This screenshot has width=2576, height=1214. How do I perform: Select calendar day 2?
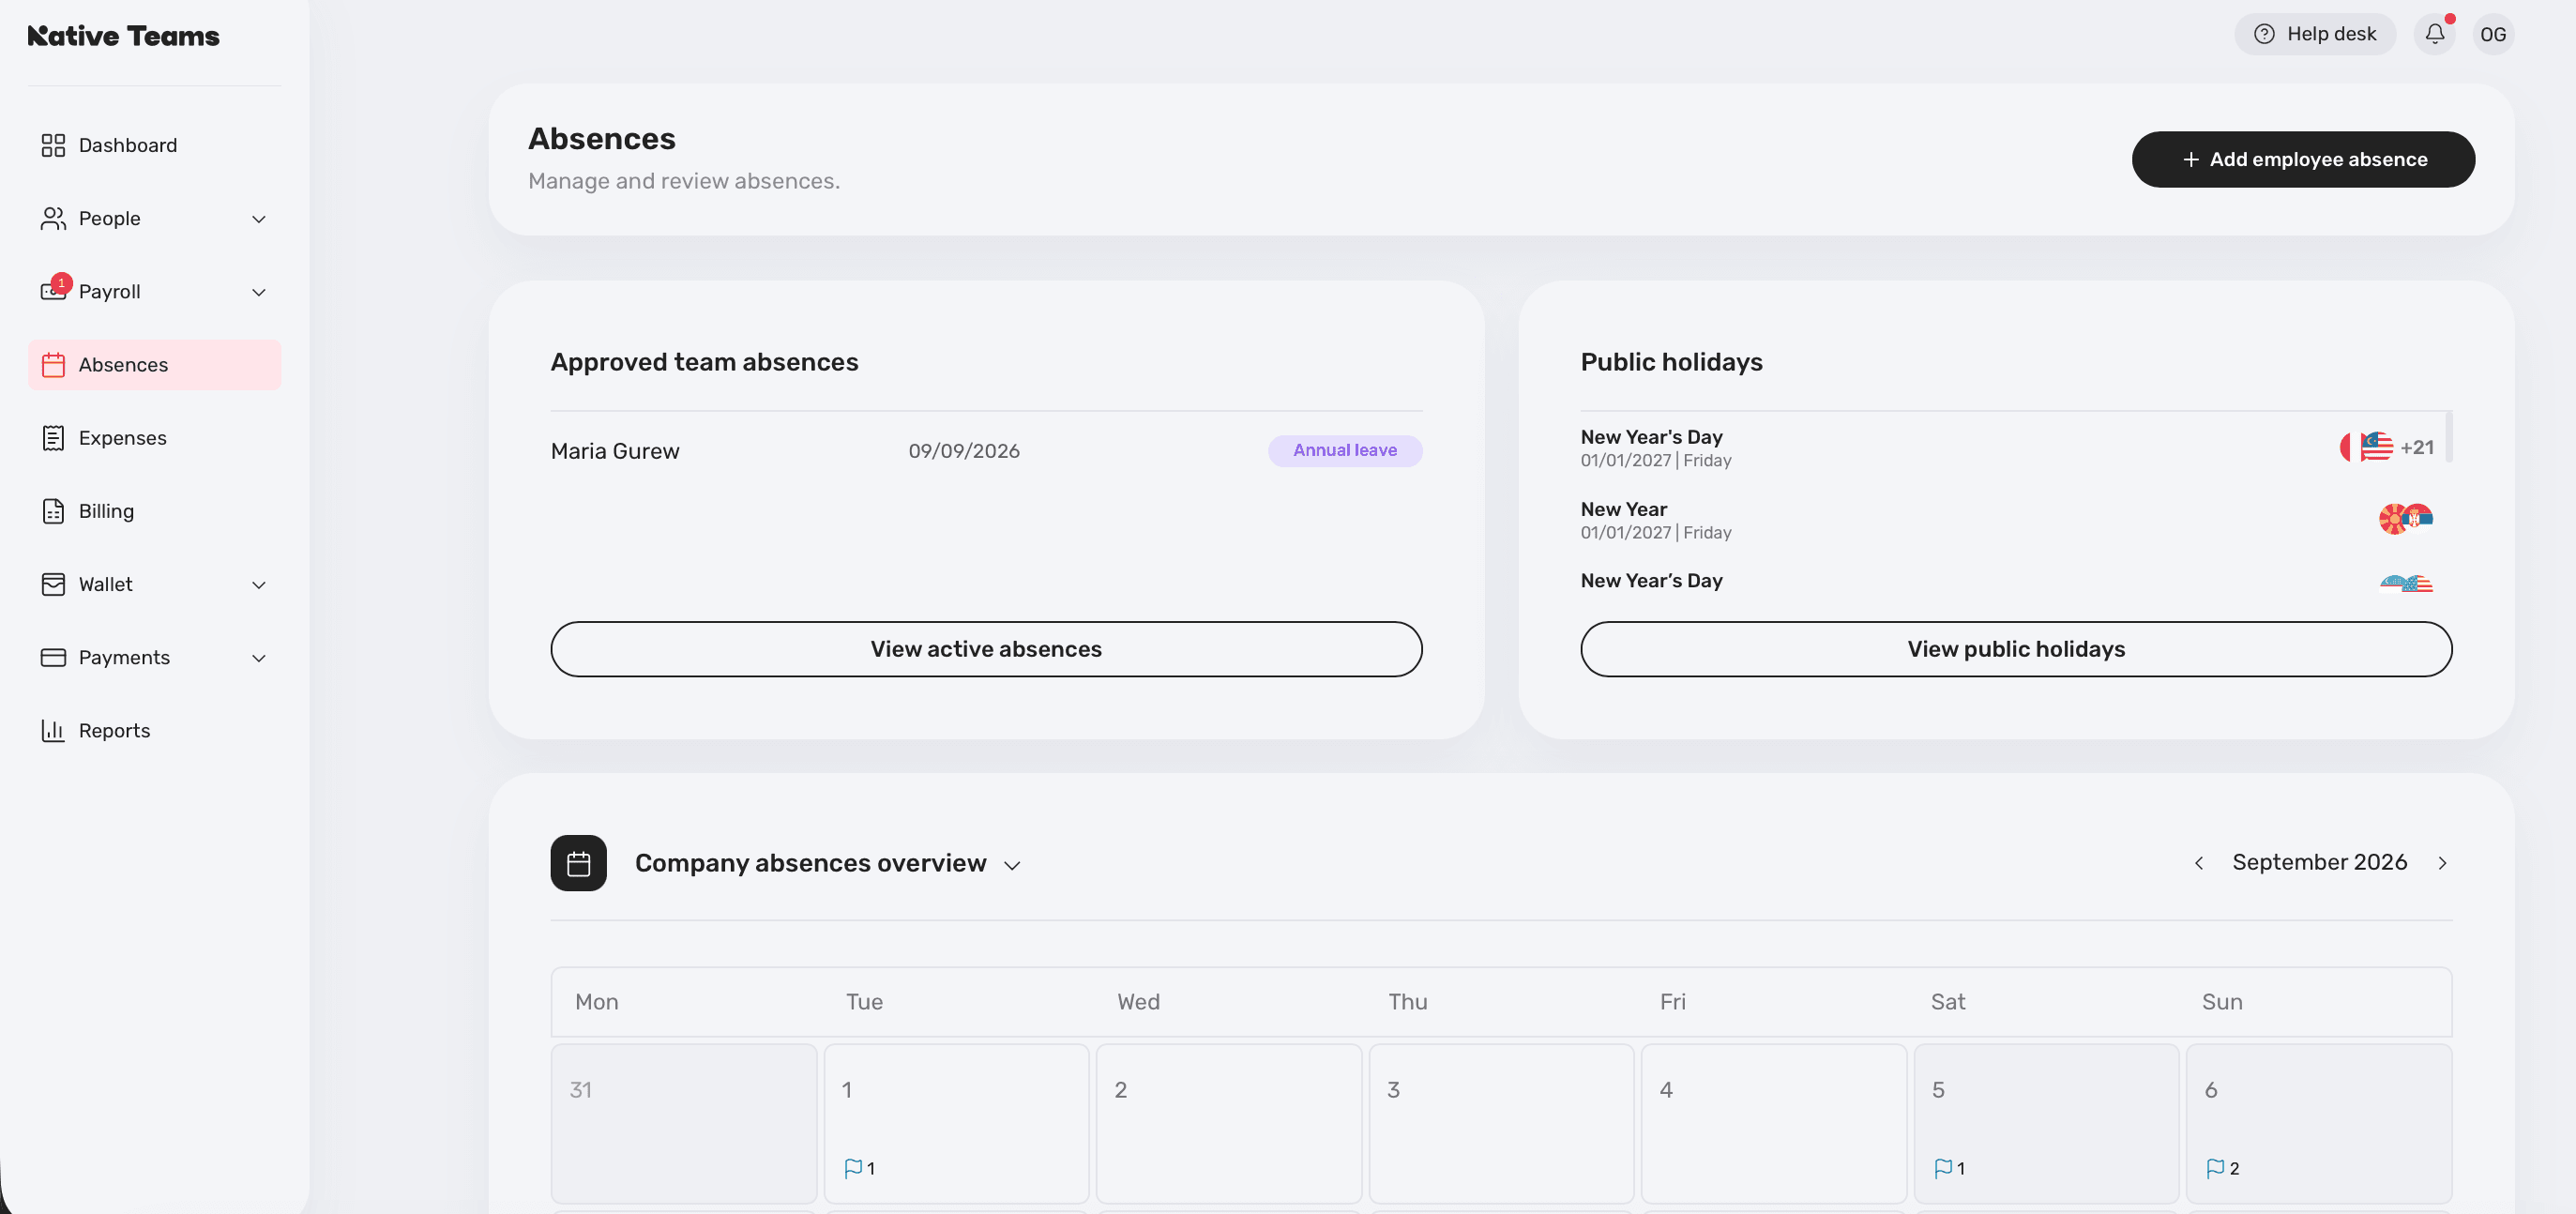coord(1228,1123)
